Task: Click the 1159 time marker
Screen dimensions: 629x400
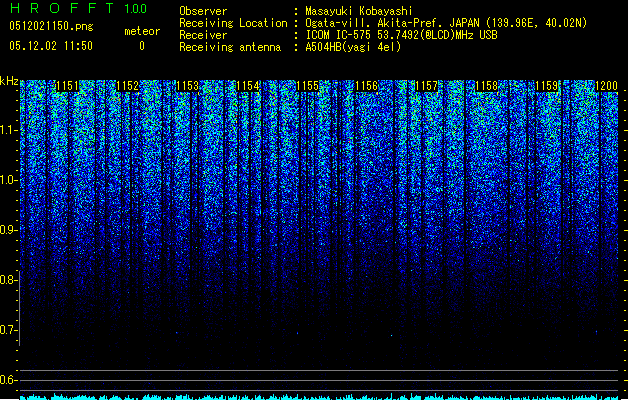Action: coord(546,86)
